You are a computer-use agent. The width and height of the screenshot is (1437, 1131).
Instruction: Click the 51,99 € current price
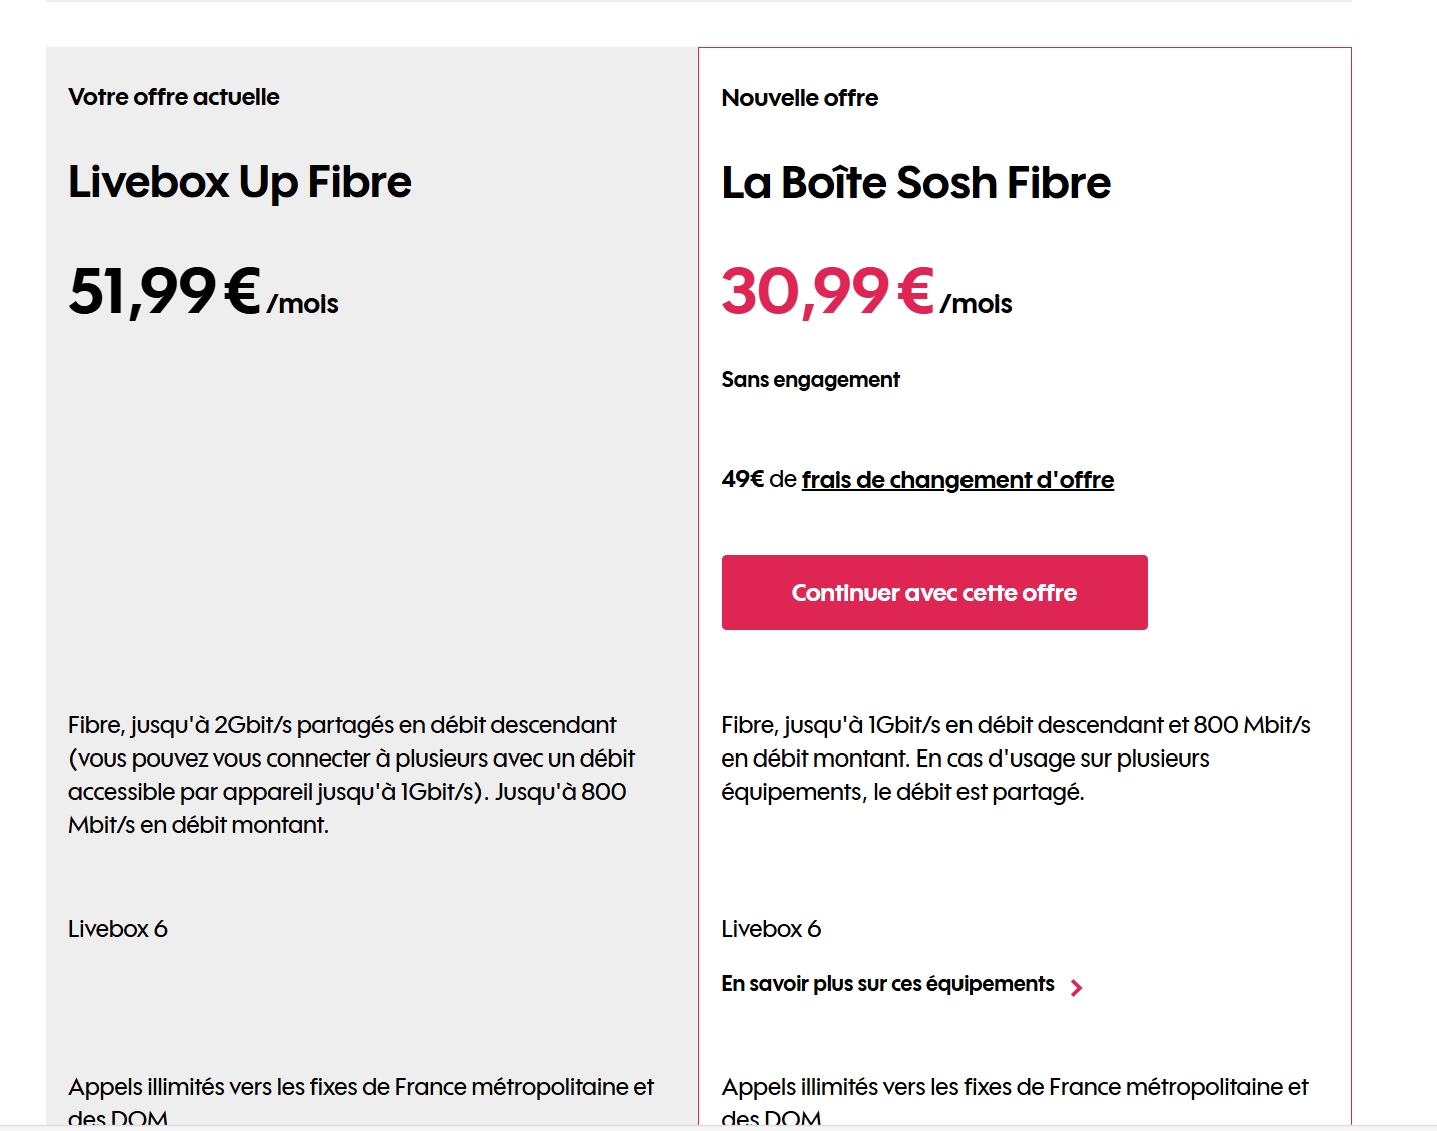[x=165, y=292]
